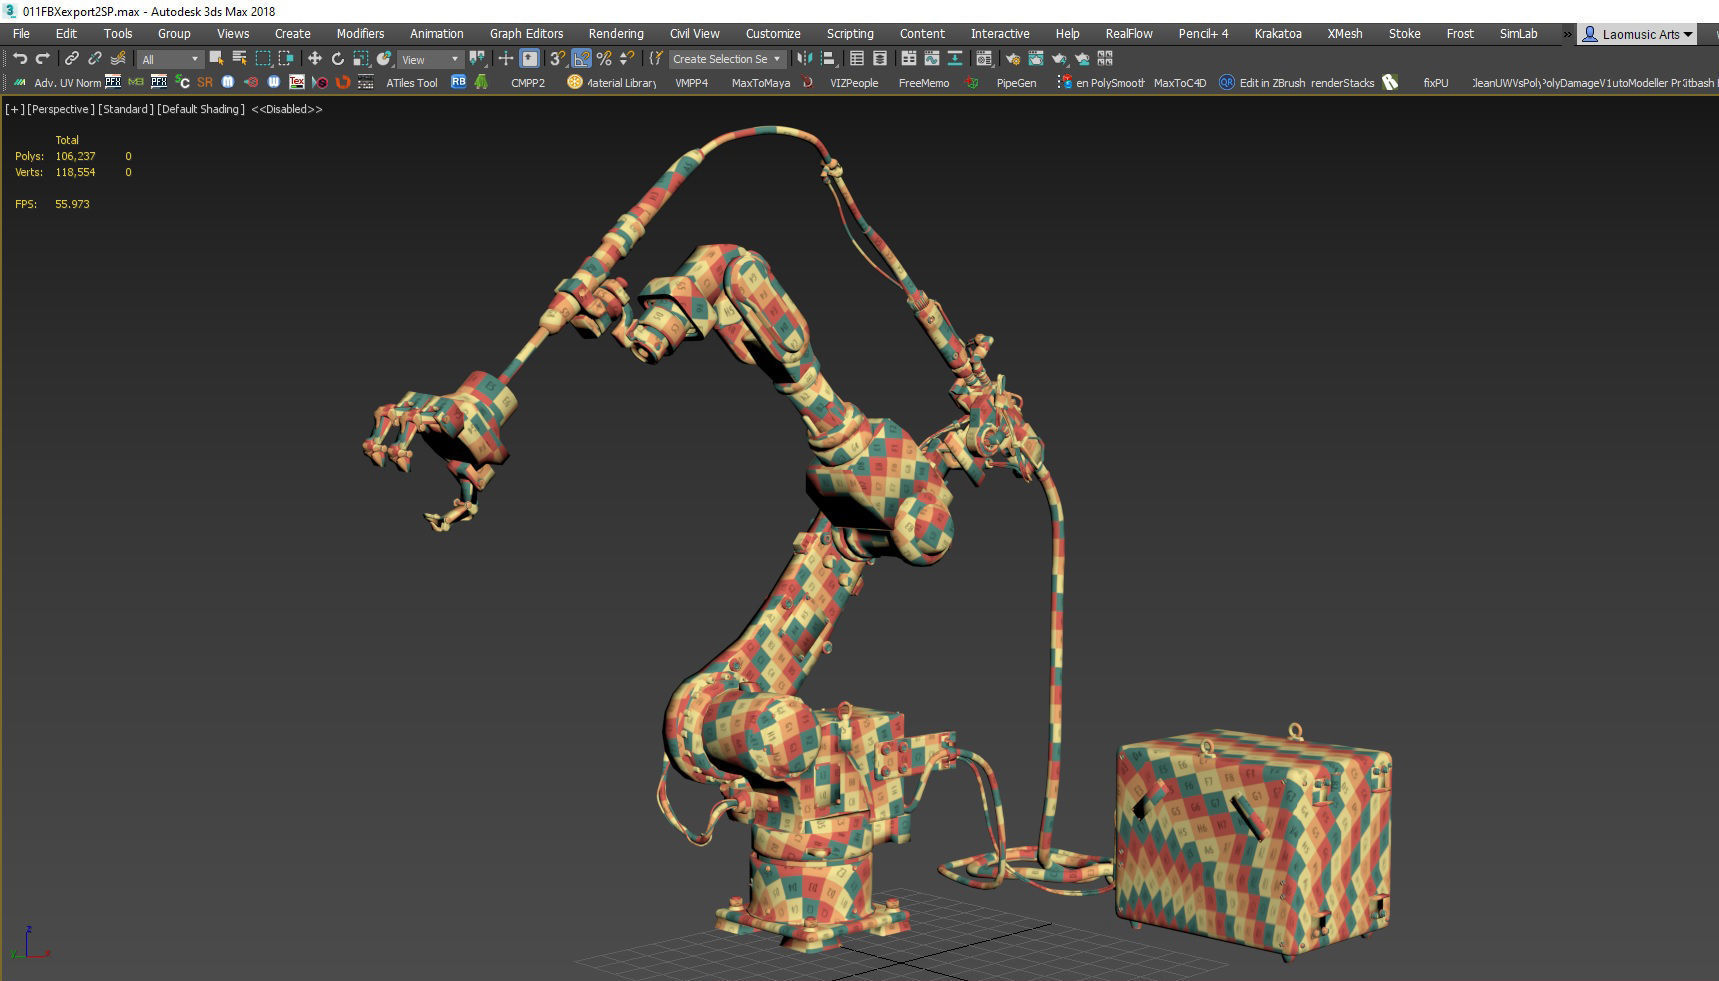This screenshot has width=1719, height=981.
Task: Click the renderStacks button
Action: pos(1343,83)
